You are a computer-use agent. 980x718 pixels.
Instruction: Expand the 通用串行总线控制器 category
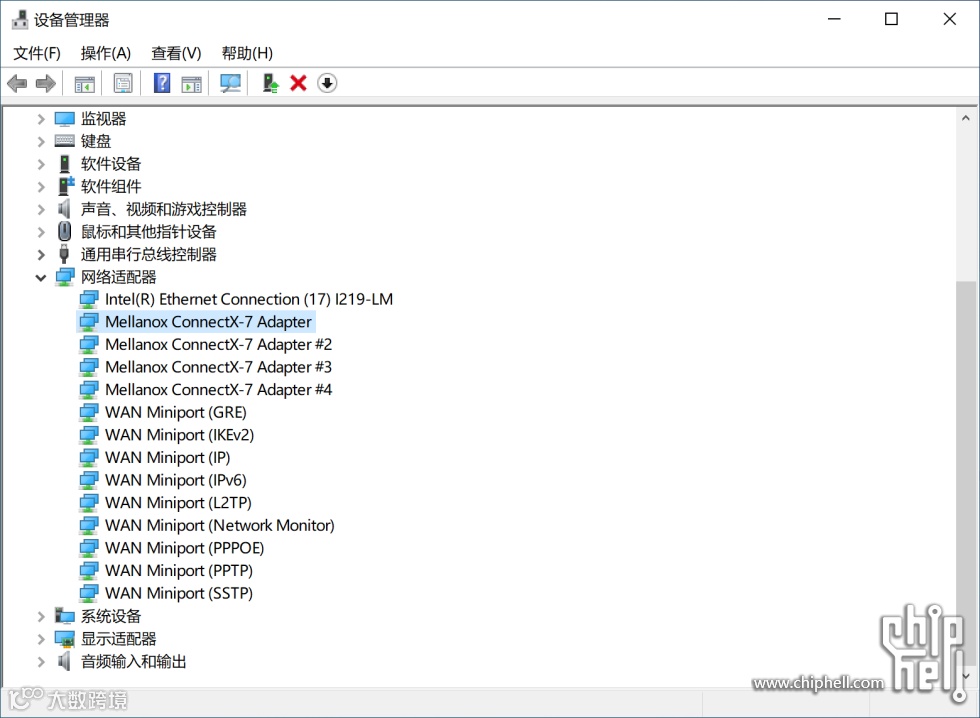click(x=41, y=254)
